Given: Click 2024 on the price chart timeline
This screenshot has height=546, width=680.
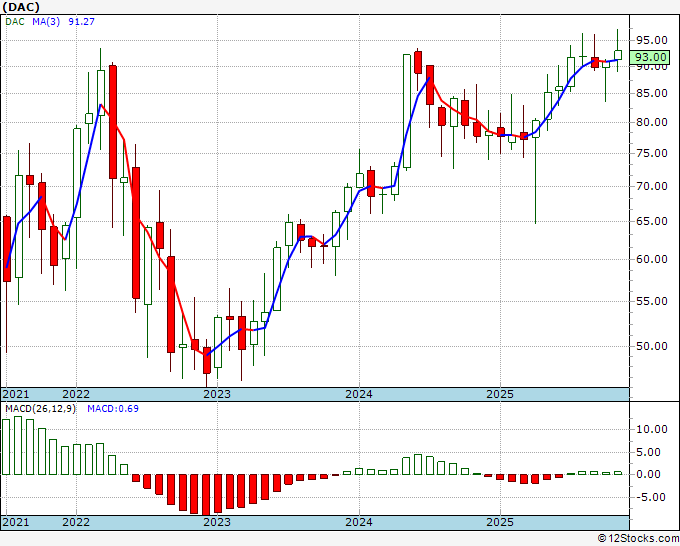Looking at the screenshot, I should pyautogui.click(x=359, y=394).
